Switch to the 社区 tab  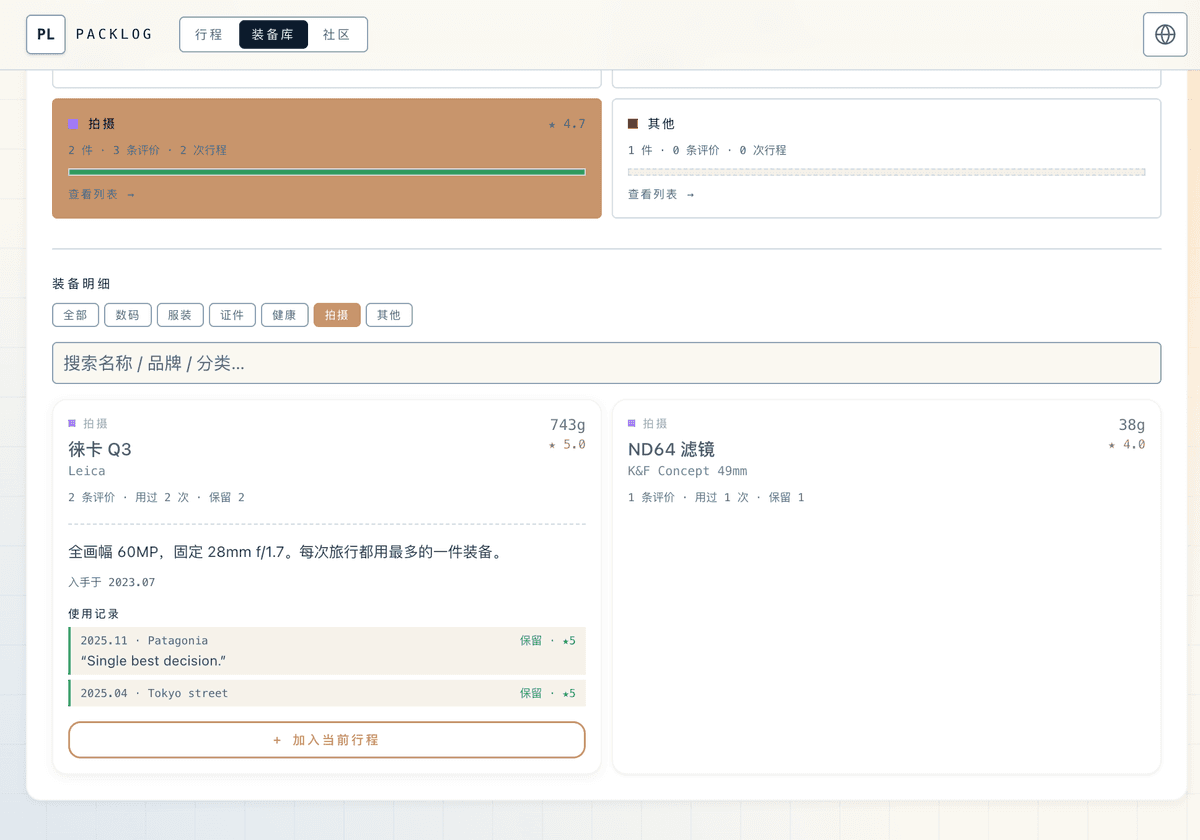(x=337, y=34)
